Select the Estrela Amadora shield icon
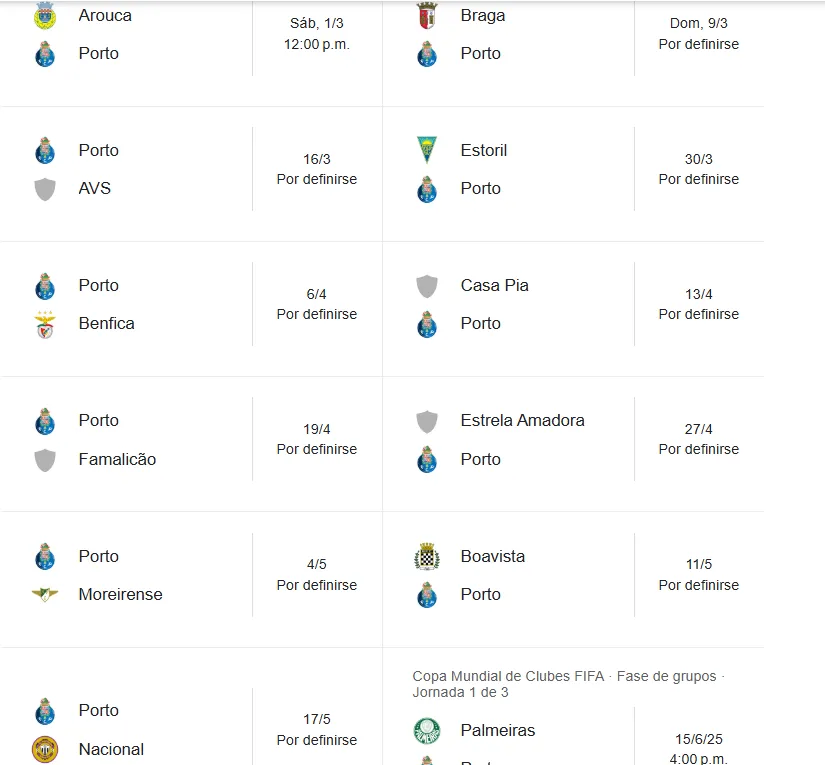This screenshot has width=825, height=765. [x=426, y=421]
